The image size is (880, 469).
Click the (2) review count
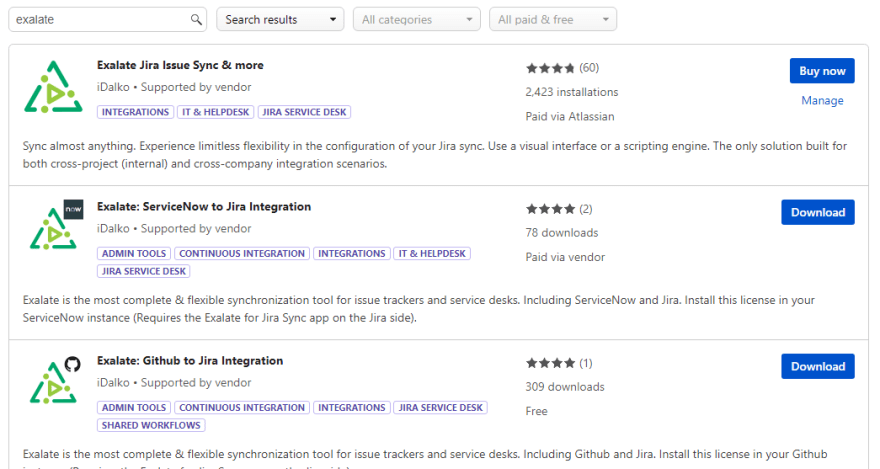tap(586, 209)
